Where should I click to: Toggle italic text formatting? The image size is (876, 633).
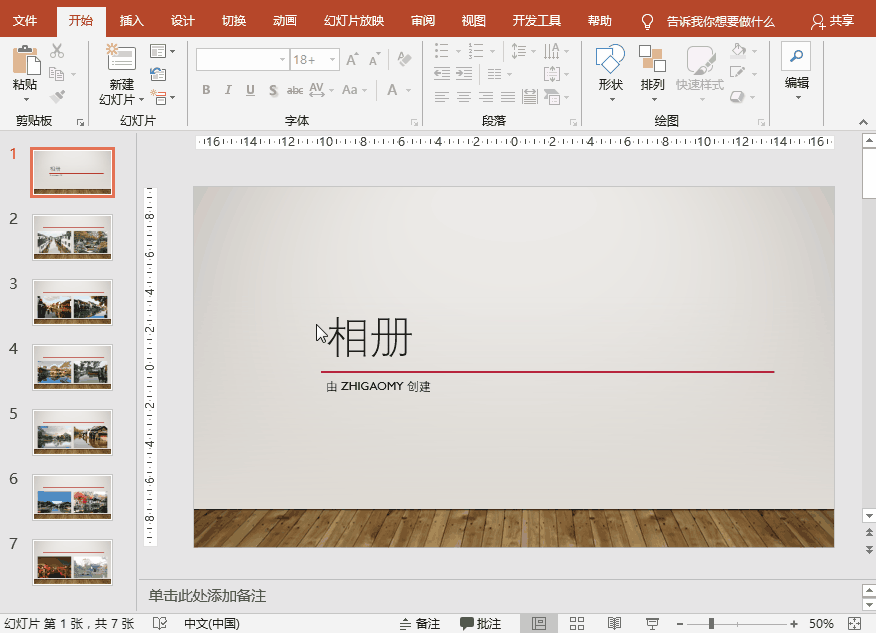(228, 90)
